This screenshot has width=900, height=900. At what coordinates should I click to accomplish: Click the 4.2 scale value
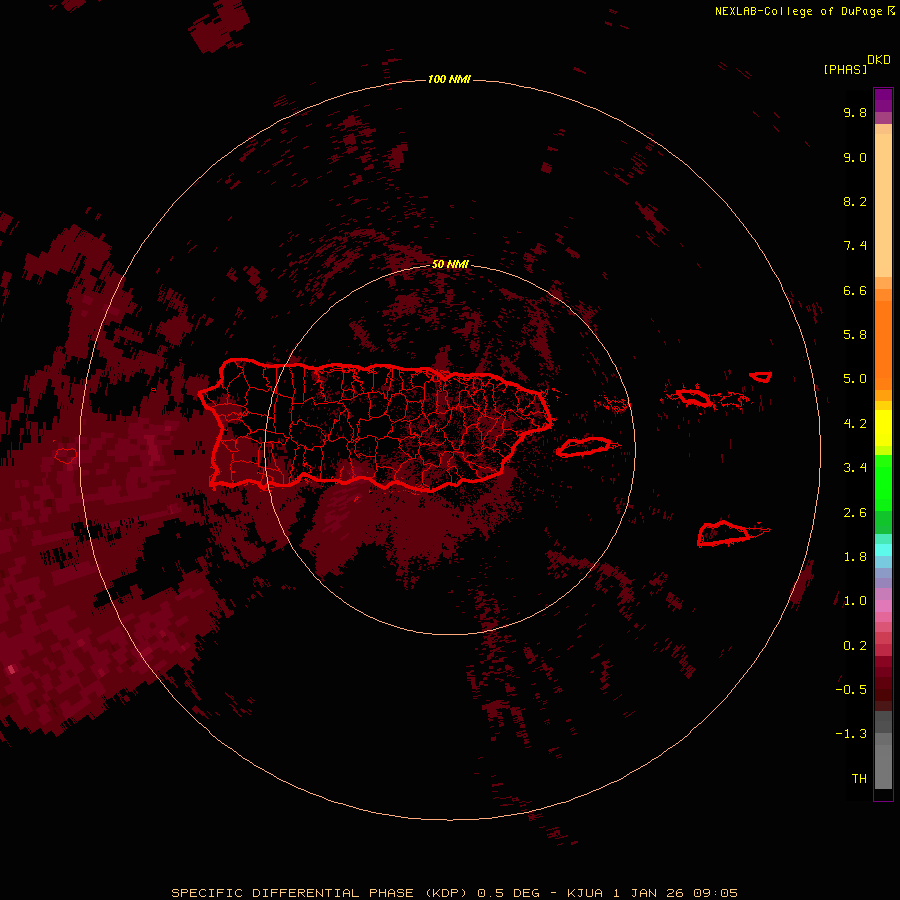click(855, 424)
